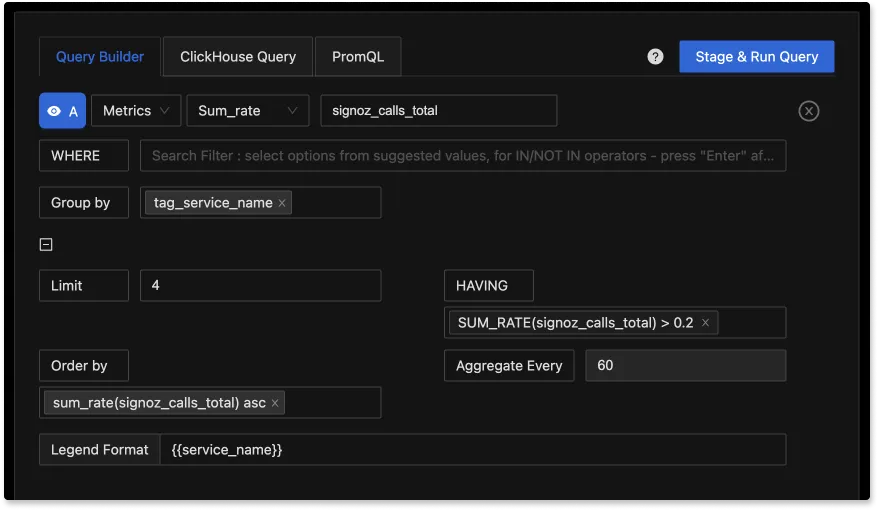This screenshot has width=878, height=510.
Task: Delete query A with circled X icon
Action: click(x=809, y=111)
